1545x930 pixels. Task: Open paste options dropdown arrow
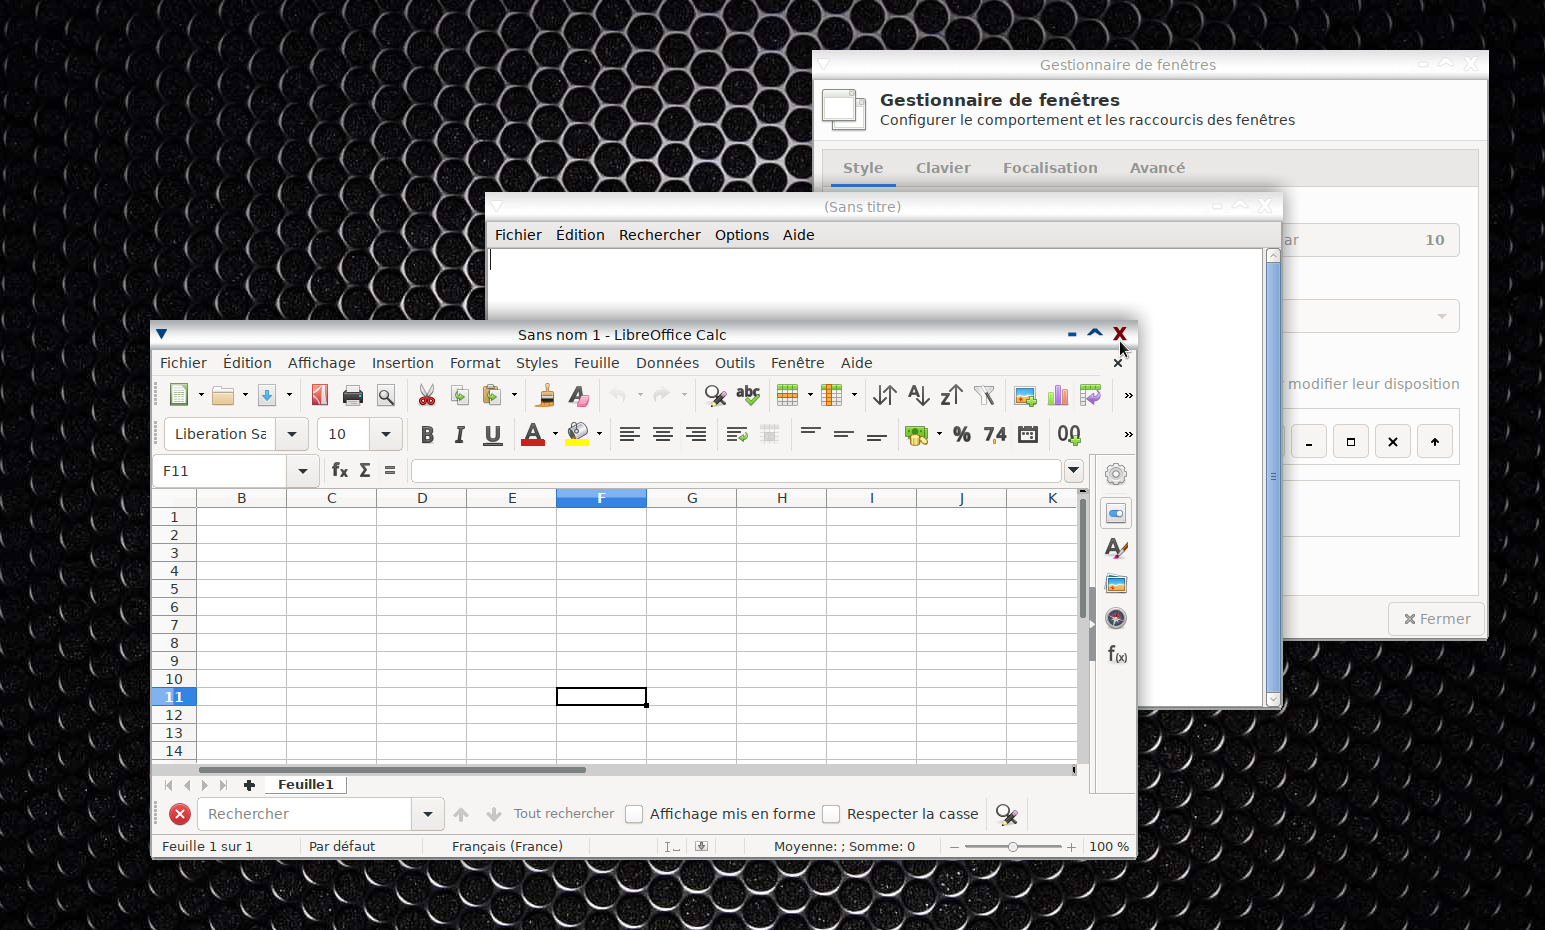pos(514,395)
